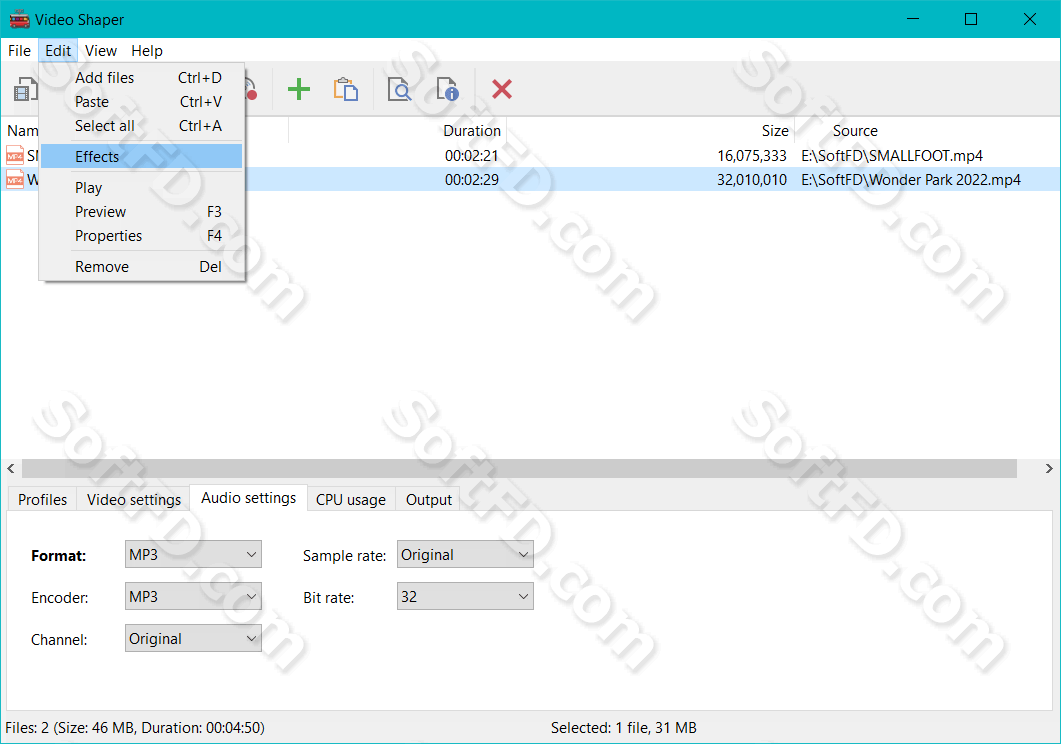Viewport: 1061px width, 744px height.
Task: Minimize the Video Shaper window
Action: 913,19
